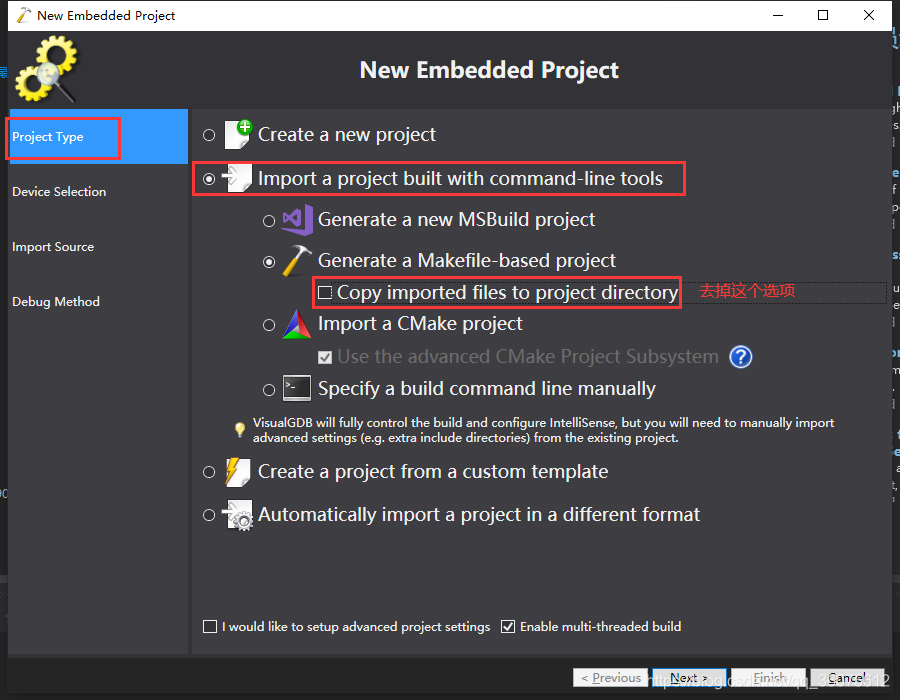The image size is (900, 700).
Task: Click the MSBuild project icon
Action: coord(298,219)
